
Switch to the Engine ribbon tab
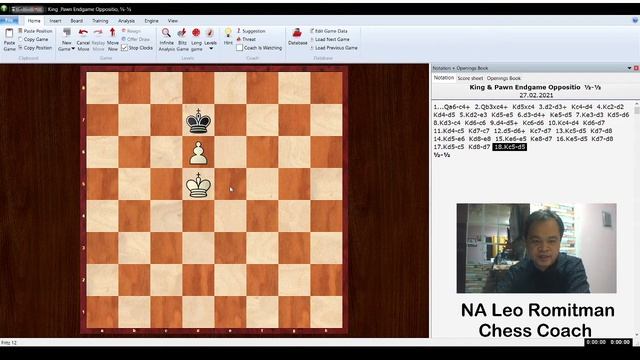(x=151, y=21)
